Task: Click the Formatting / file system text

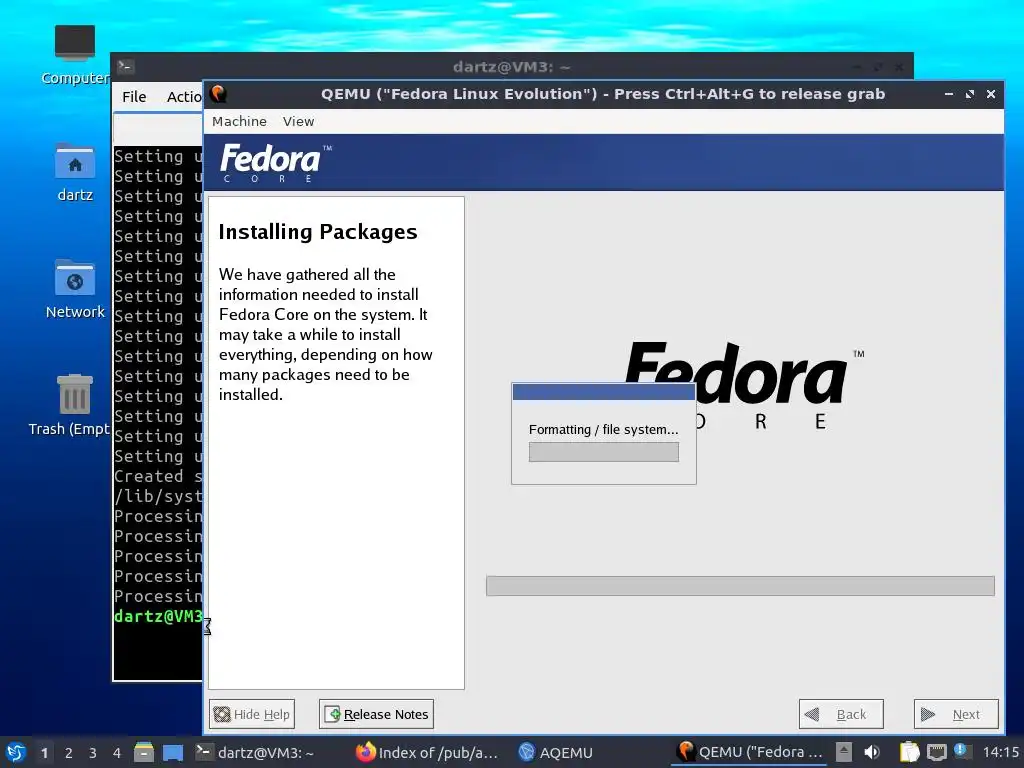Action: coord(603,429)
